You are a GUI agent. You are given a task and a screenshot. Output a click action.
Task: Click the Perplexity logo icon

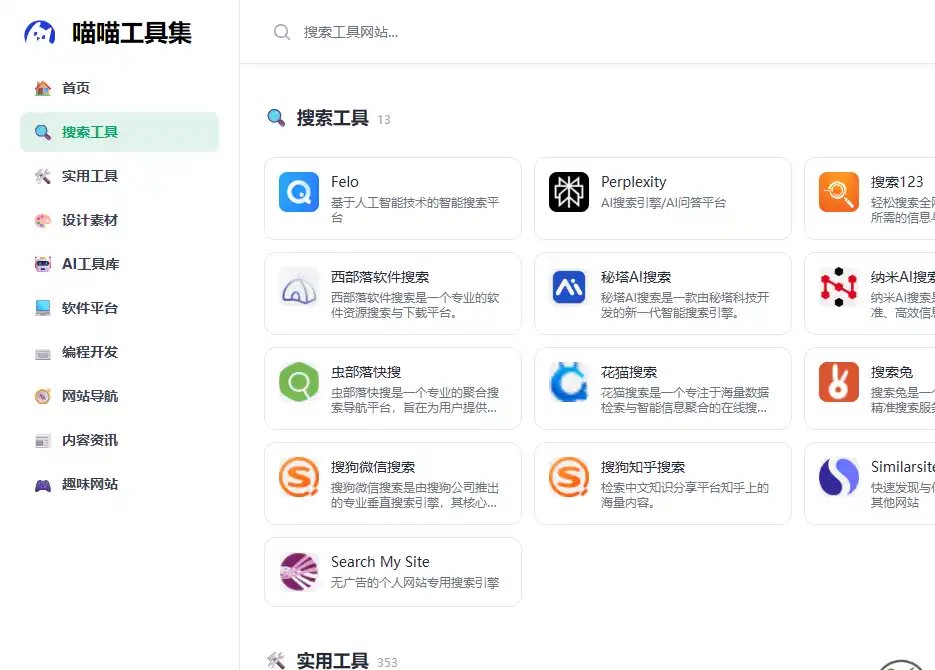(569, 192)
